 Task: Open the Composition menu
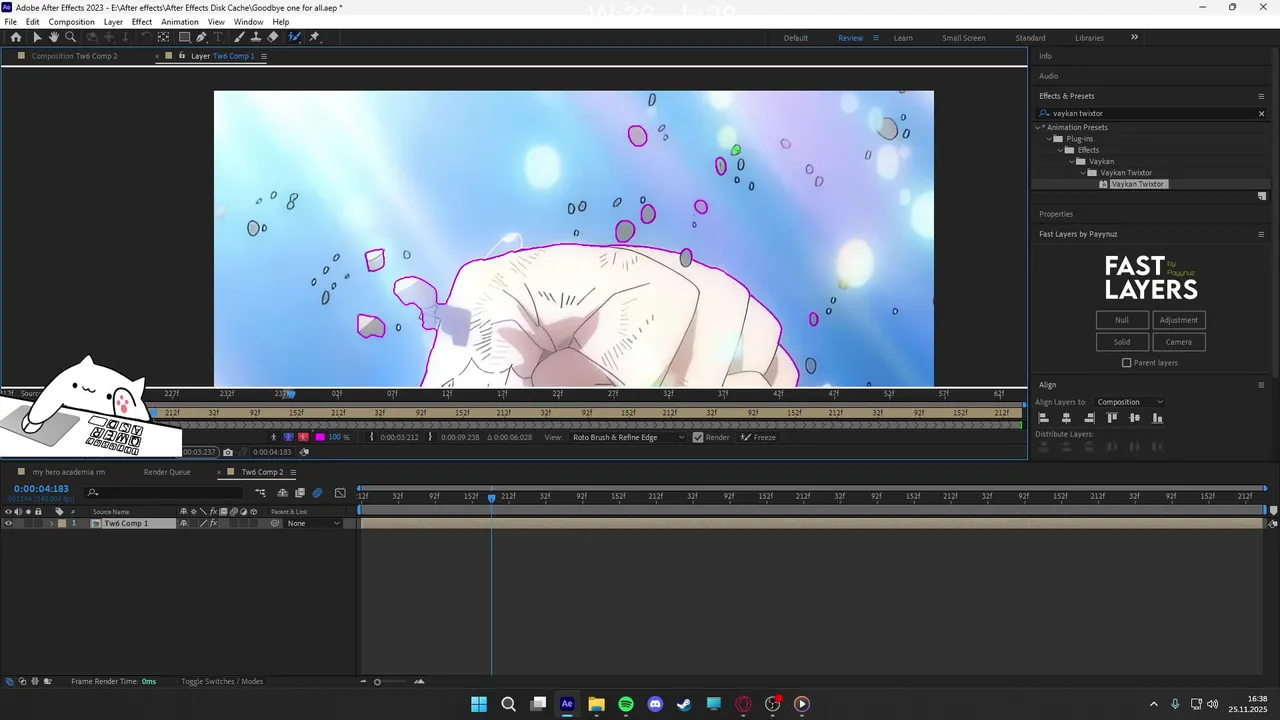tap(71, 21)
